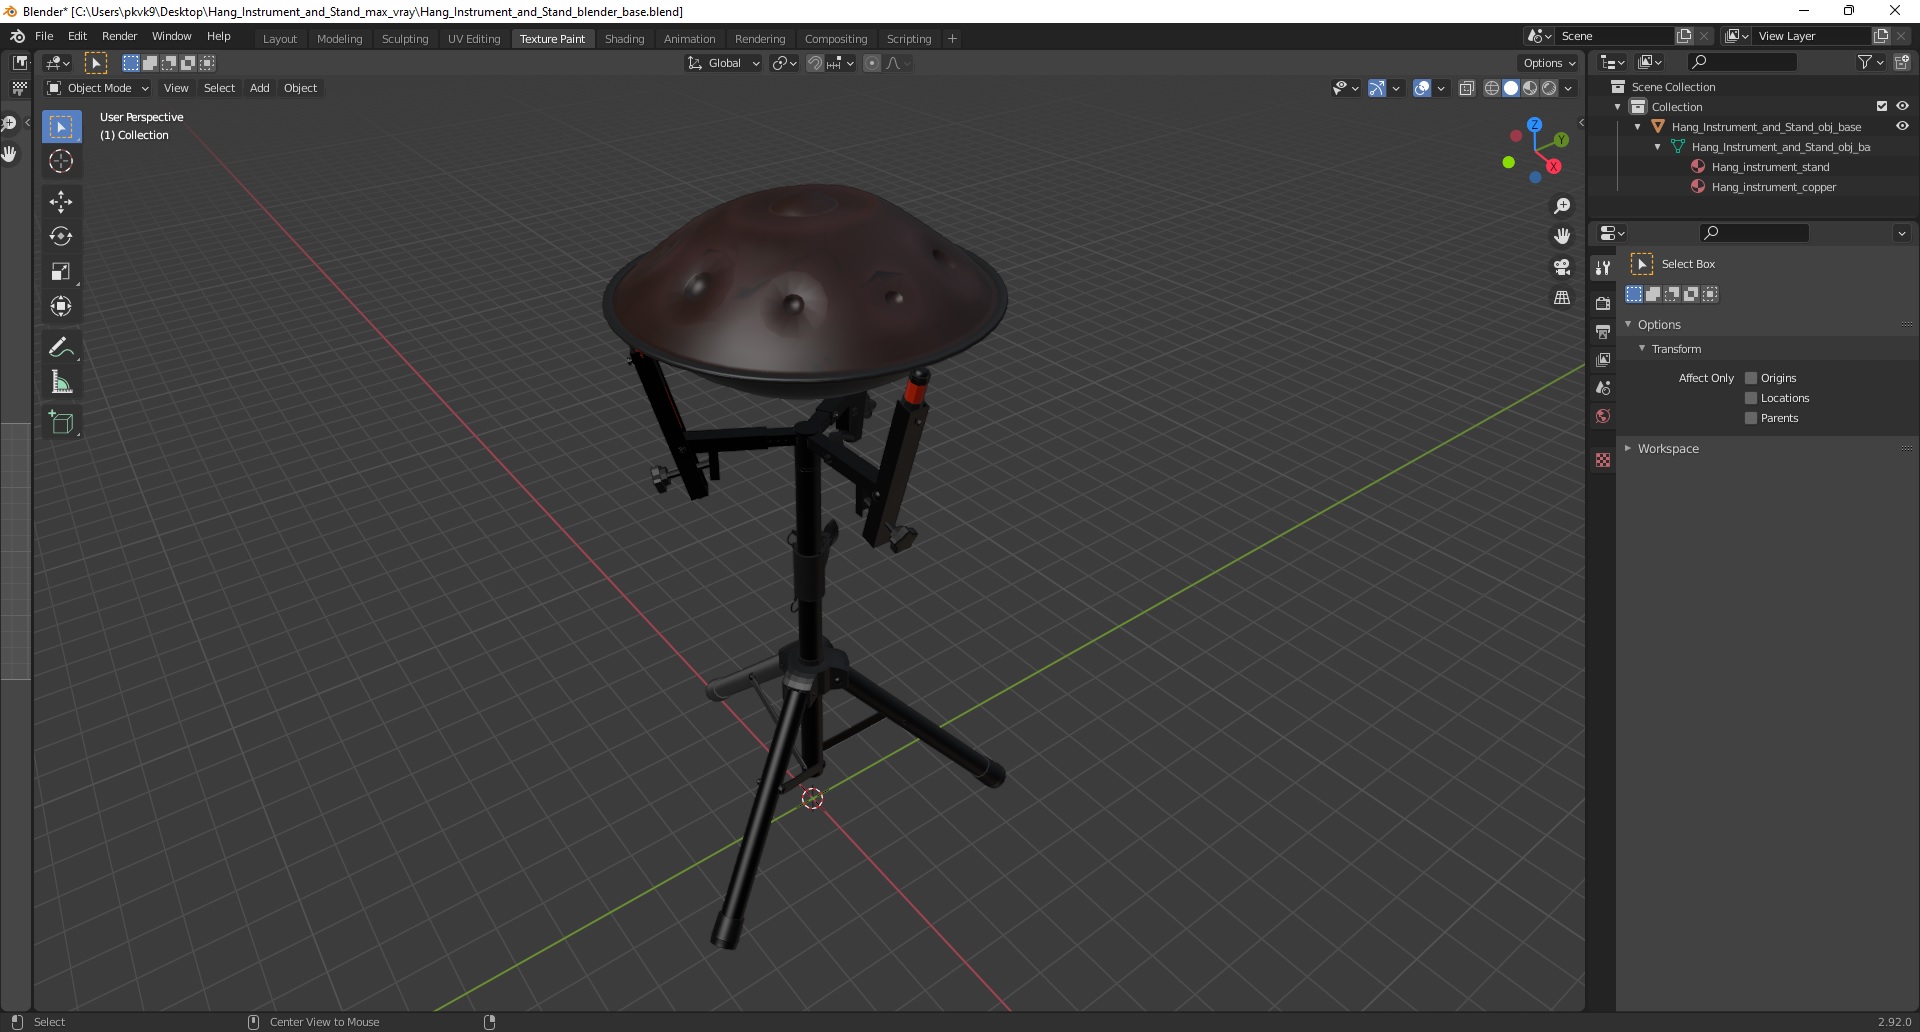This screenshot has height=1032, width=1920.
Task: Open the Object Mode dropdown
Action: [98, 88]
